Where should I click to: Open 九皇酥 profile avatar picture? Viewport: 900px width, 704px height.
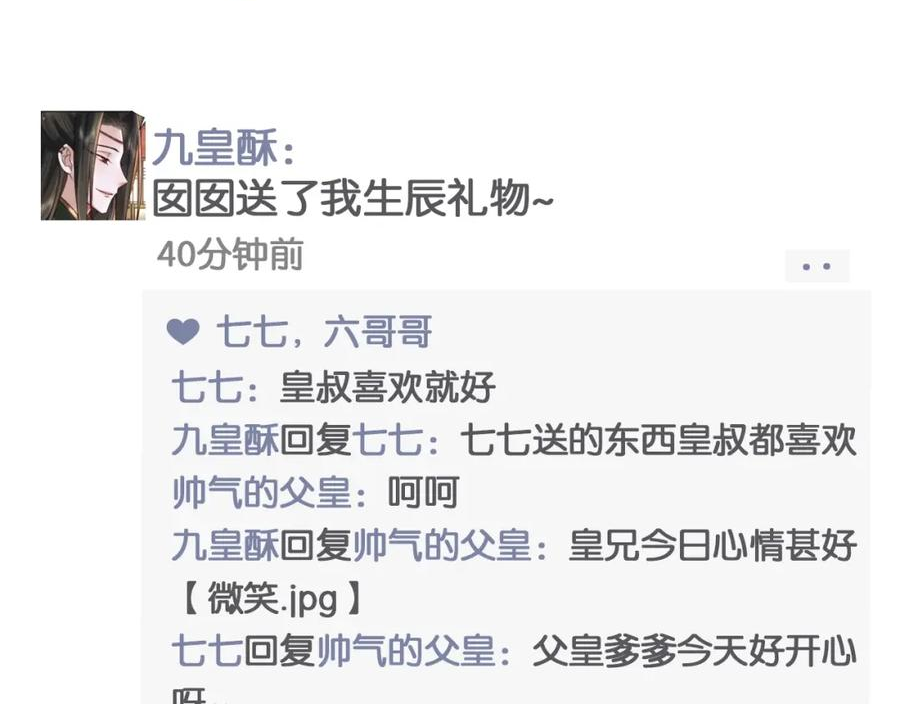click(93, 166)
